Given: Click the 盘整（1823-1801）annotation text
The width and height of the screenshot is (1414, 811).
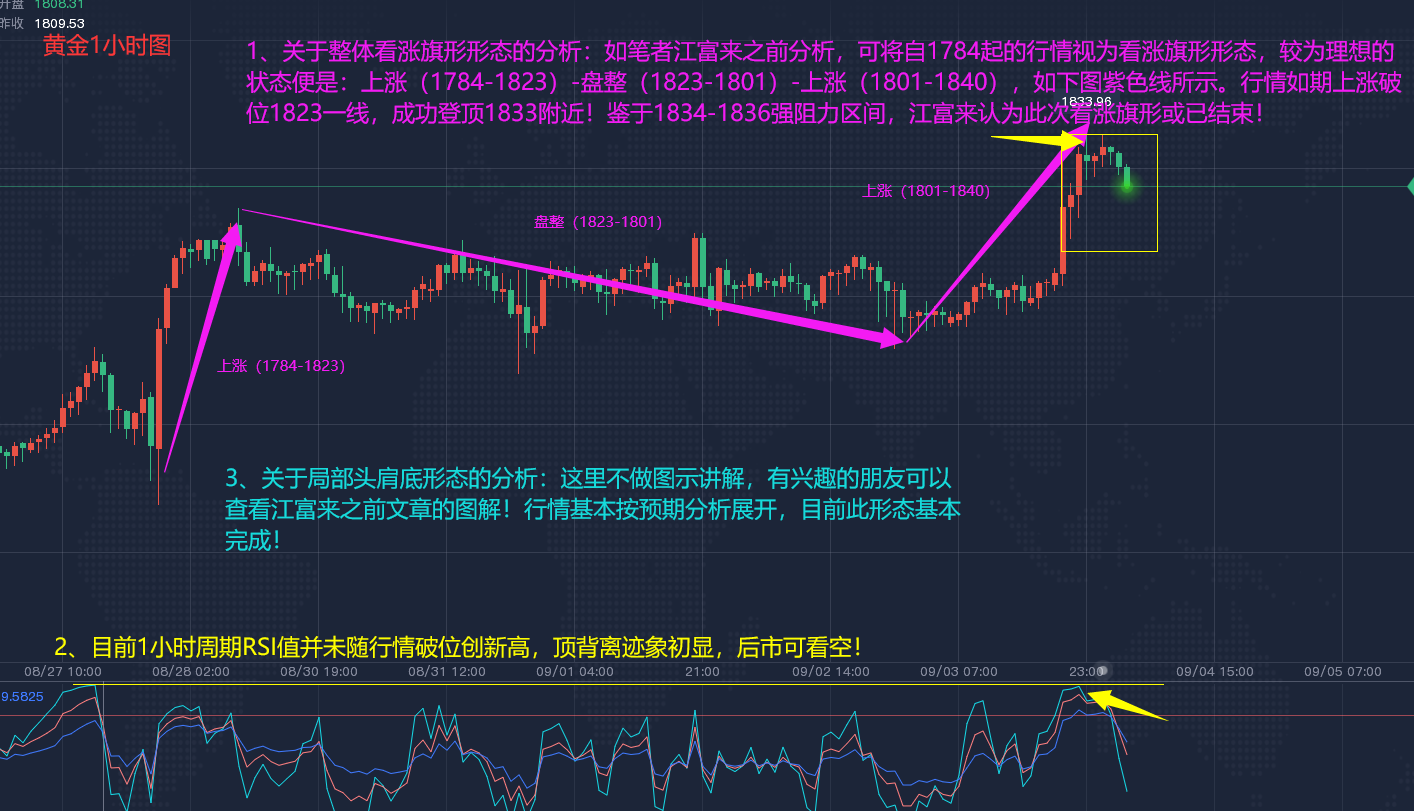Looking at the screenshot, I should [598, 221].
